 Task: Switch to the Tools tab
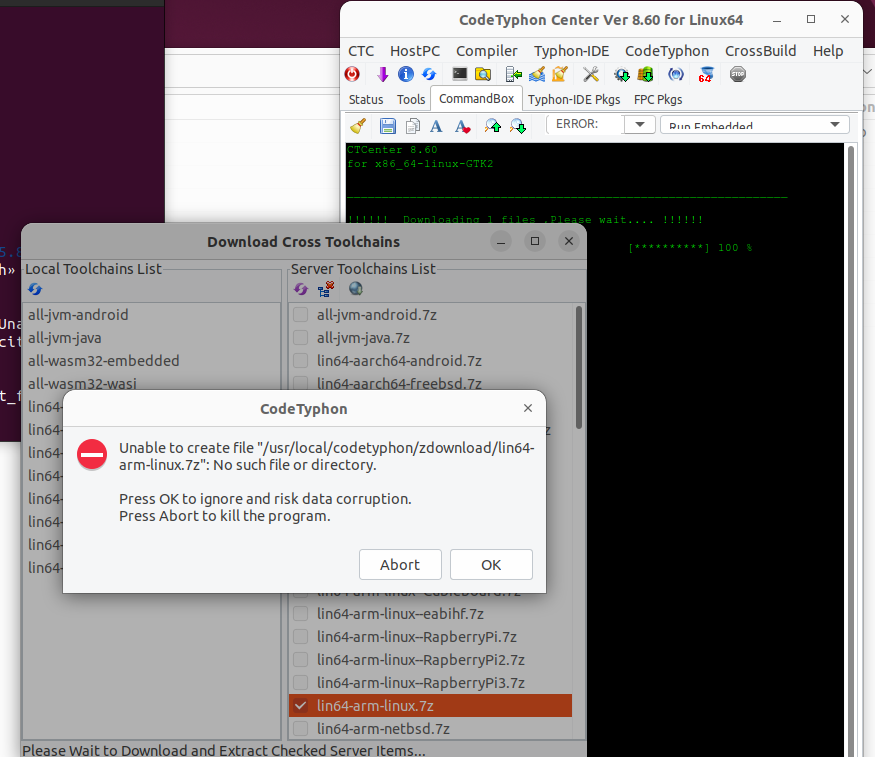(x=411, y=99)
